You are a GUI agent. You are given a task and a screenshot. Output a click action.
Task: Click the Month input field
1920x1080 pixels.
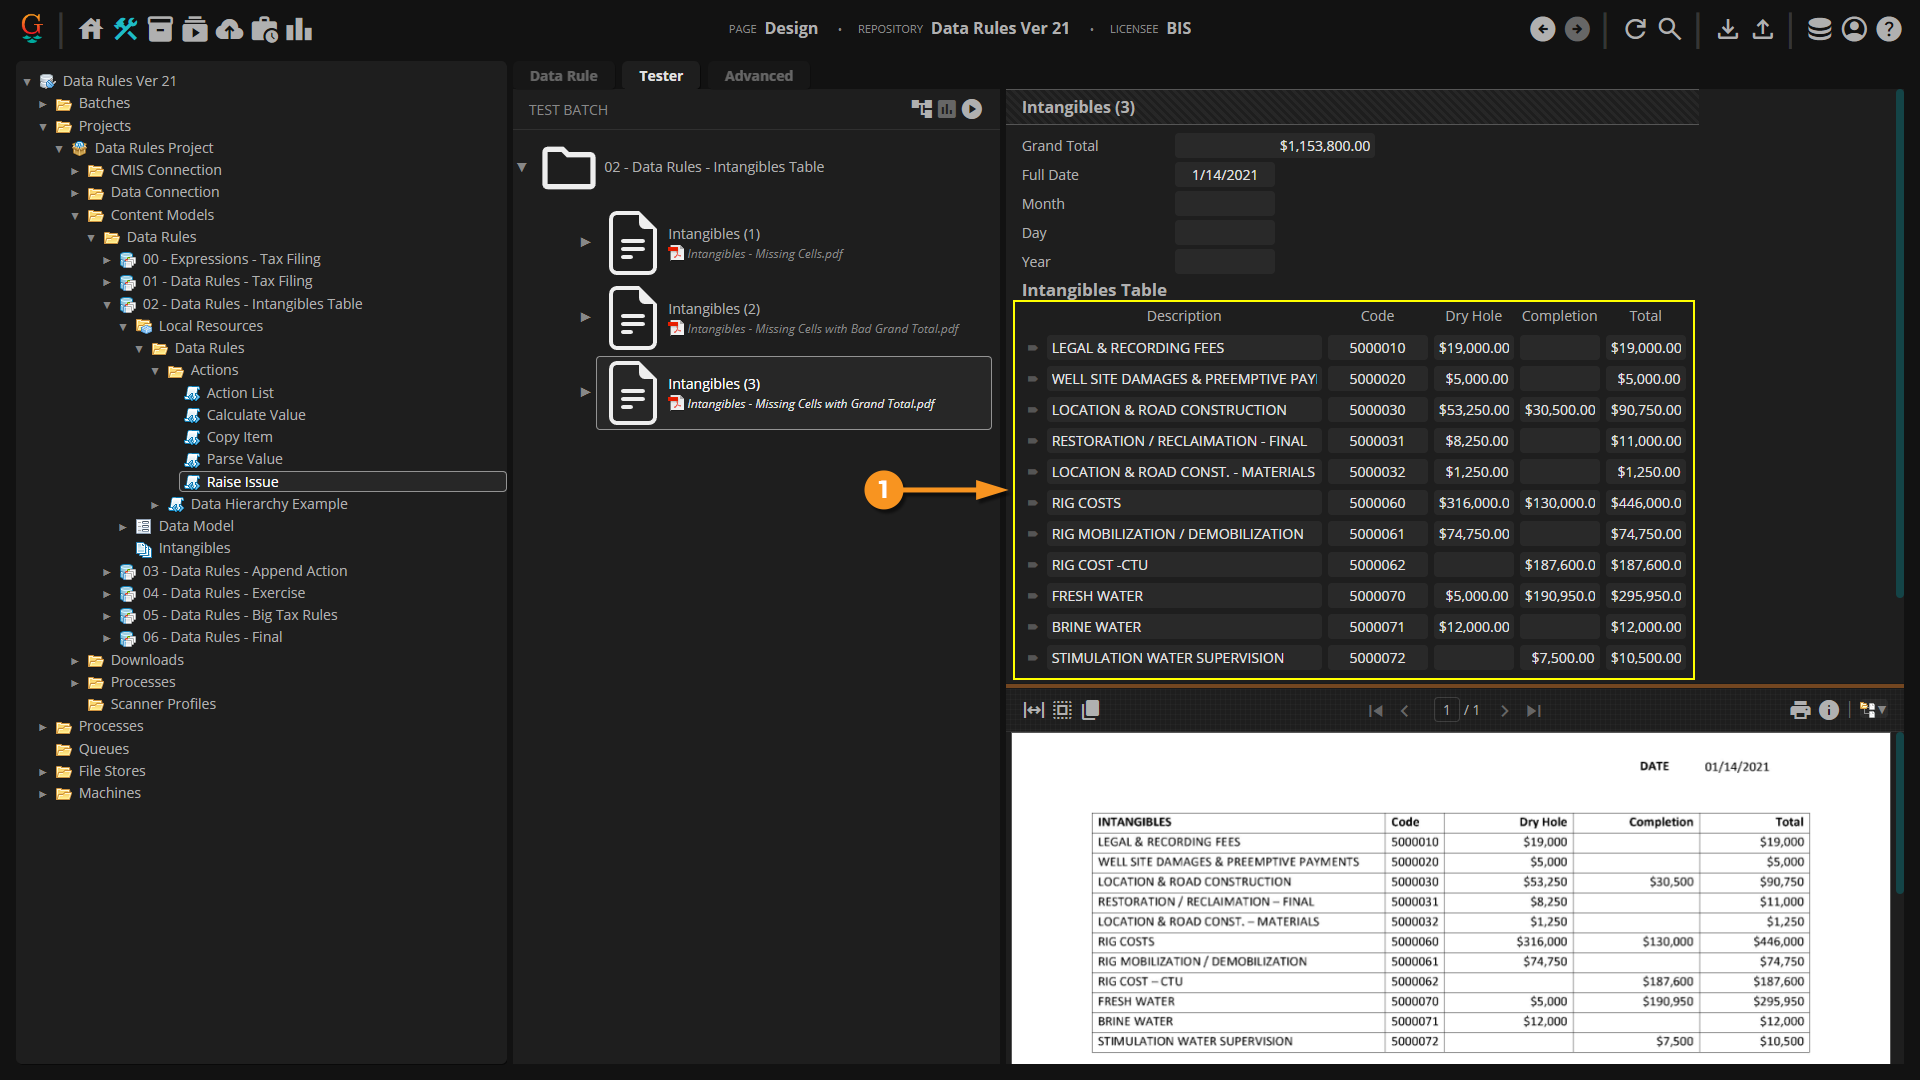pyautogui.click(x=1224, y=204)
